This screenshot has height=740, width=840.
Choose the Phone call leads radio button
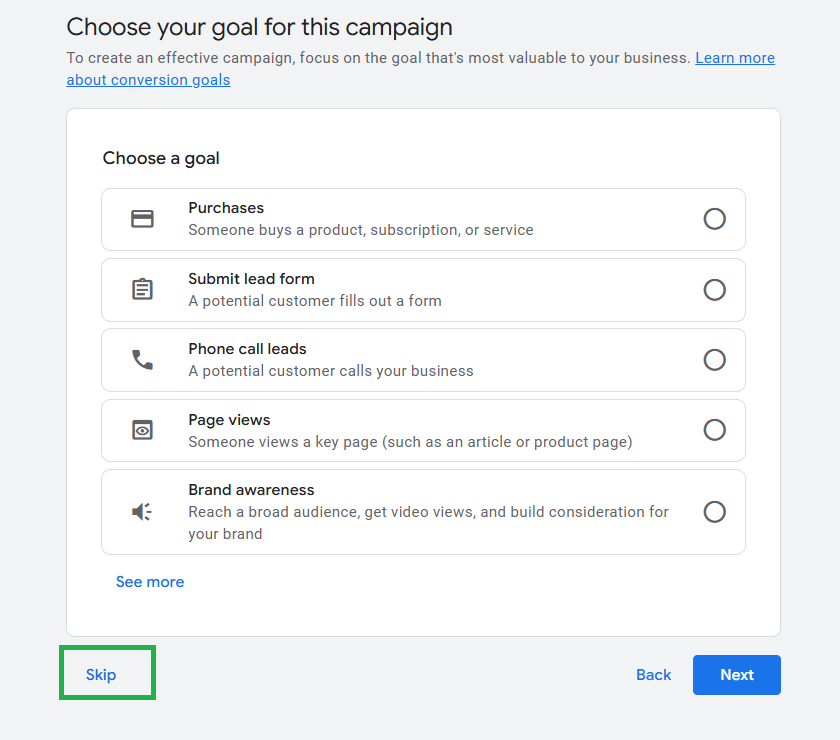714,360
